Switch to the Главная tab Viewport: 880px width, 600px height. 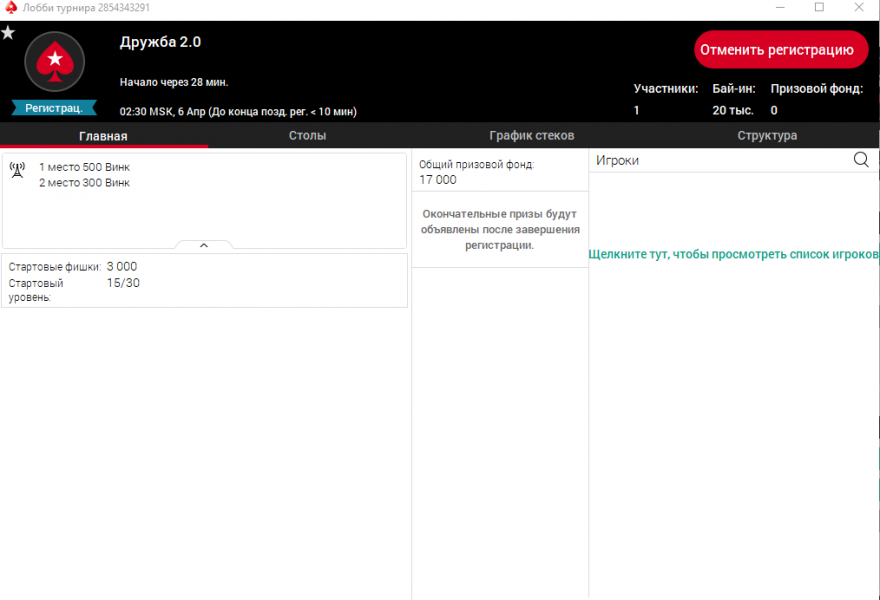[x=103, y=136]
